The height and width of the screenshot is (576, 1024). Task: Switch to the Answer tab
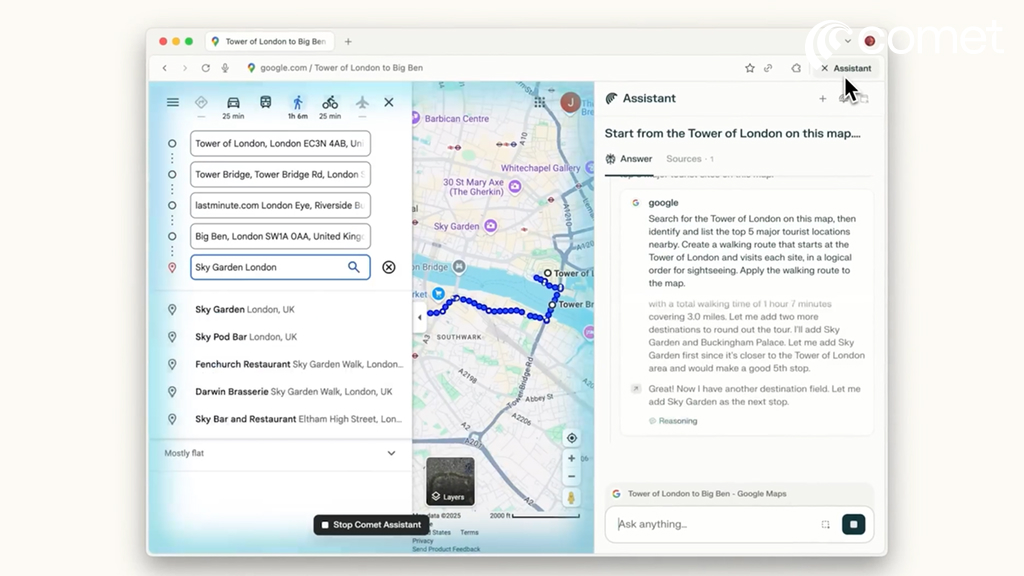(629, 159)
